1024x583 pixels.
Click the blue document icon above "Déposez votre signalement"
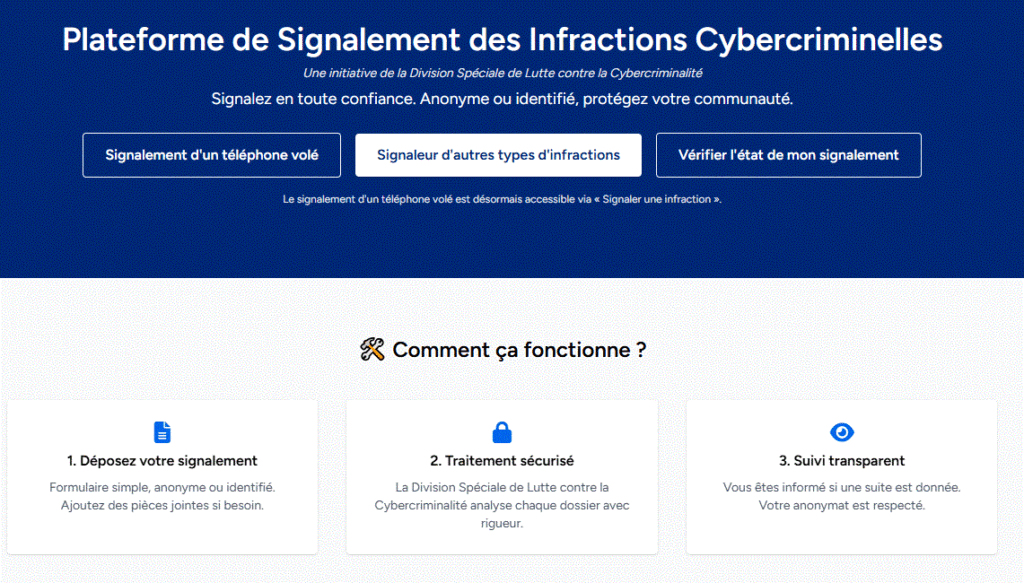coord(161,431)
